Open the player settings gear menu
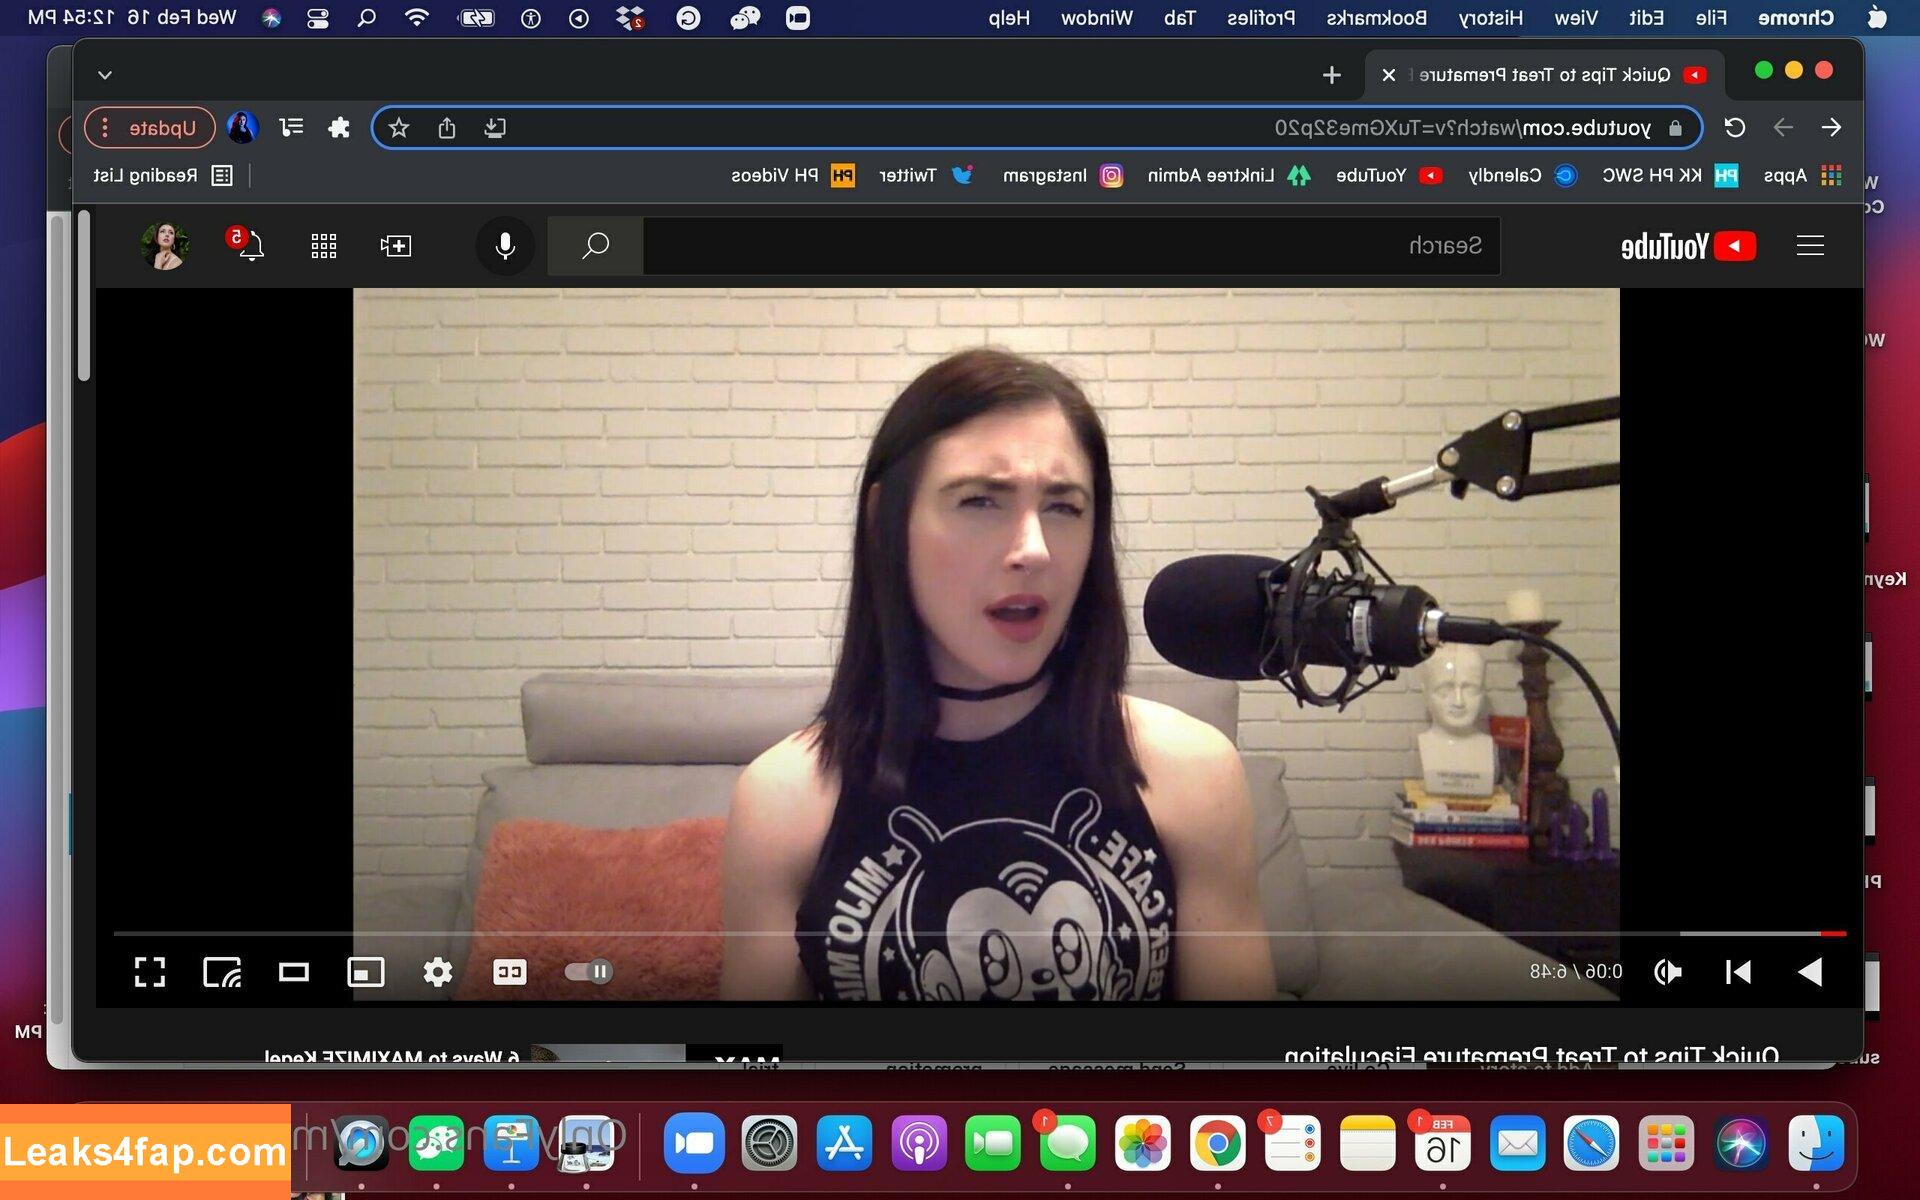1920x1200 pixels. (438, 972)
